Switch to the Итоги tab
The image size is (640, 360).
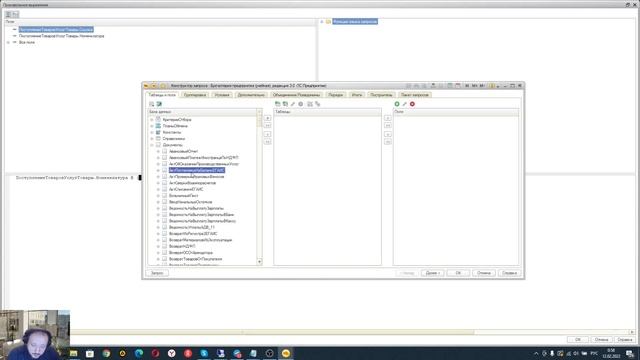point(357,95)
